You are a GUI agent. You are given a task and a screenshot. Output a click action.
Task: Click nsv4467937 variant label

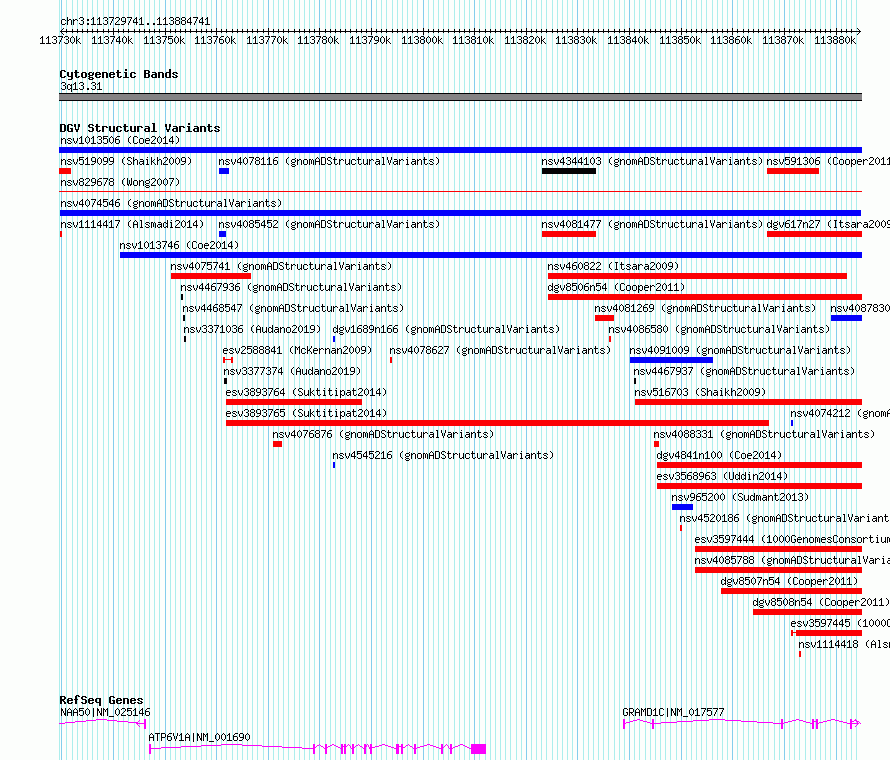744,371
